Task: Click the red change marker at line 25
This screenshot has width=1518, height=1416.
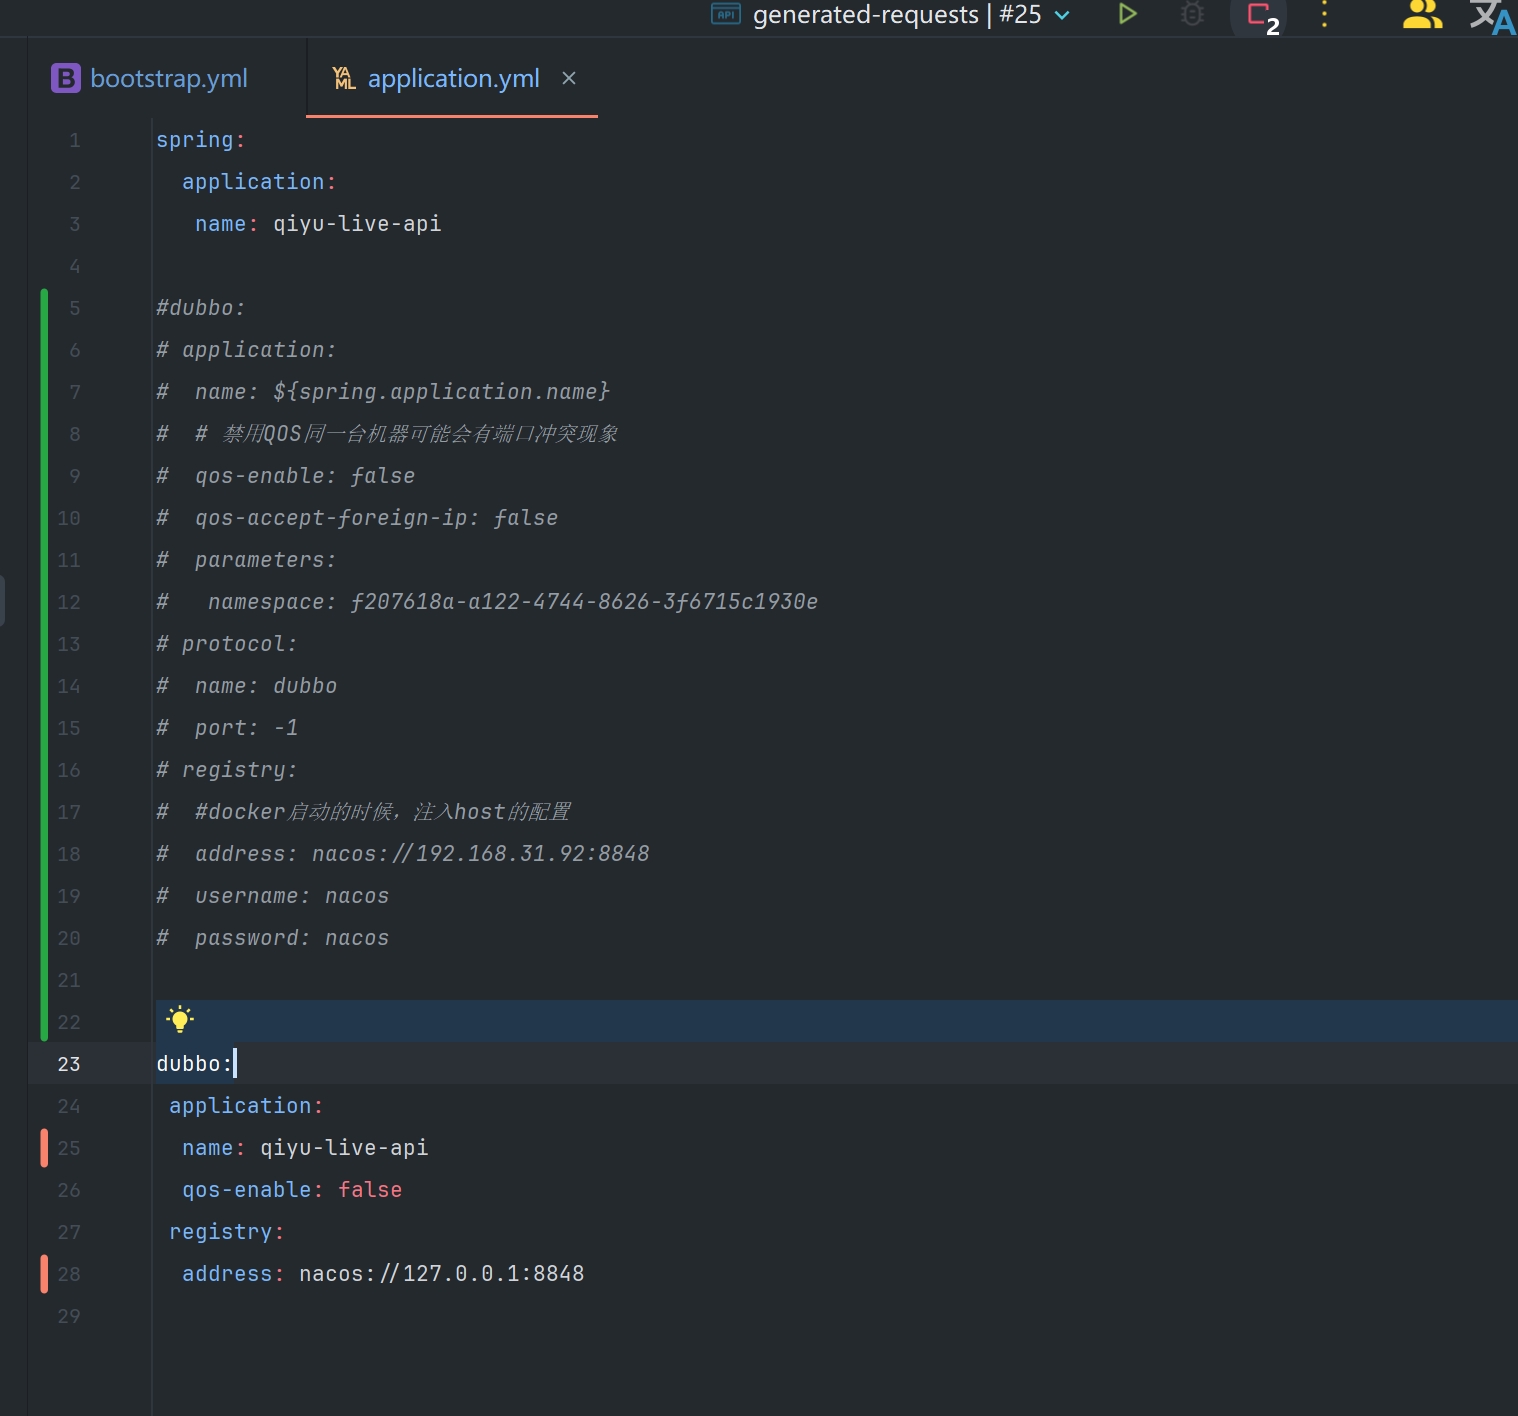Action: click(x=44, y=1148)
